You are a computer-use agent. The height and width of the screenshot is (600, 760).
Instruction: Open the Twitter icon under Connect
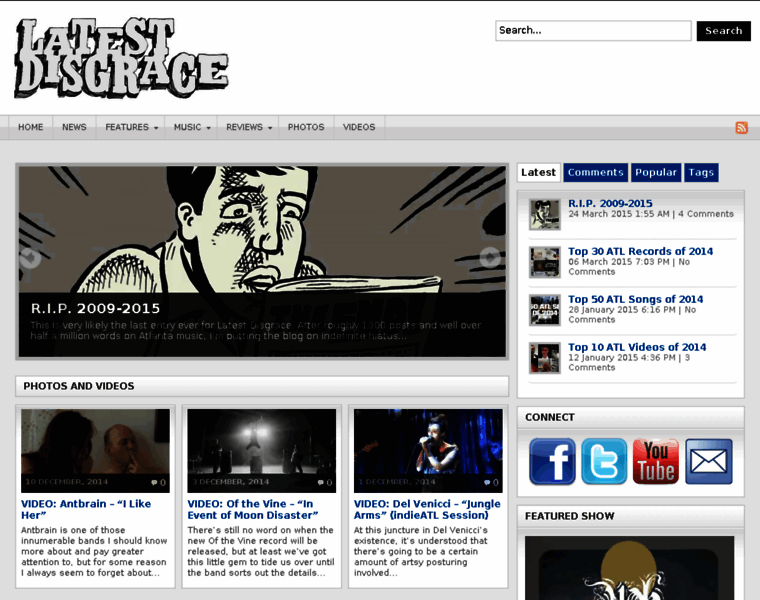604,462
